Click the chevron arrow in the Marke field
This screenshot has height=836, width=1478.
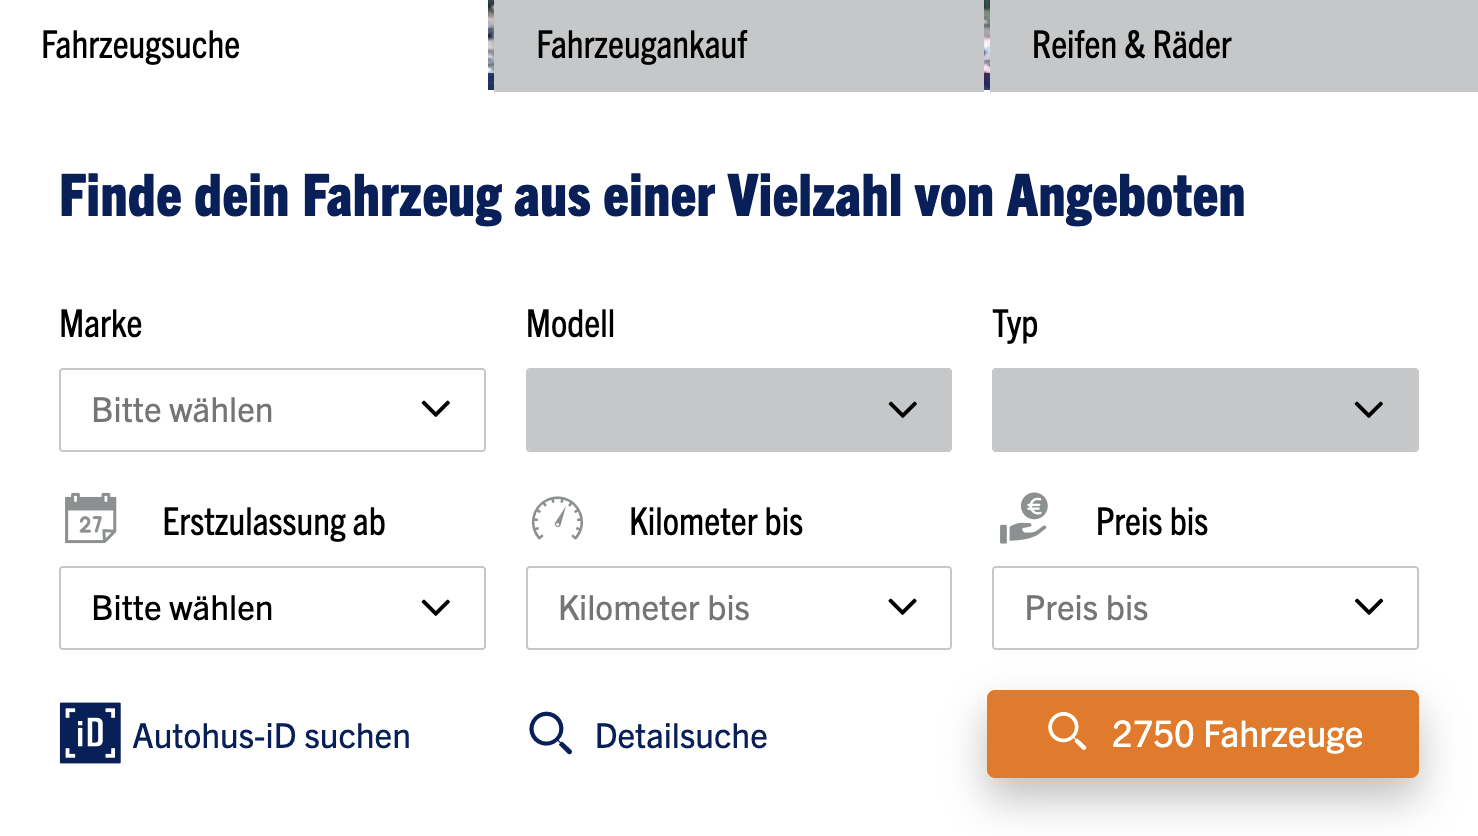(x=436, y=409)
